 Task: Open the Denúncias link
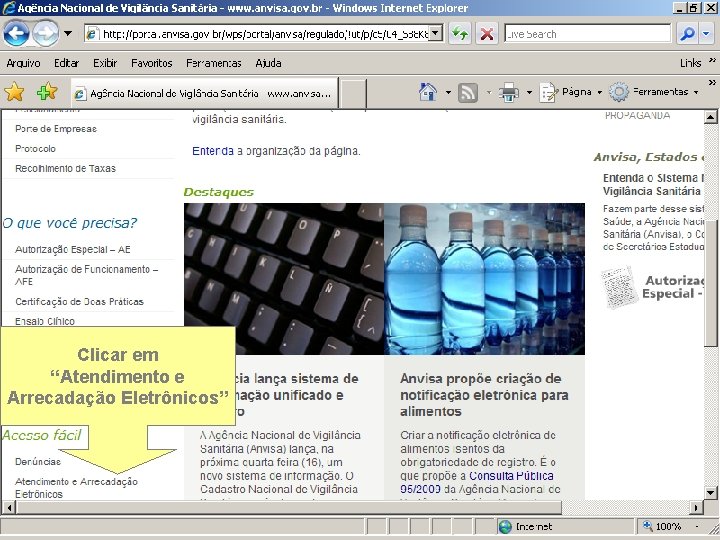38,461
